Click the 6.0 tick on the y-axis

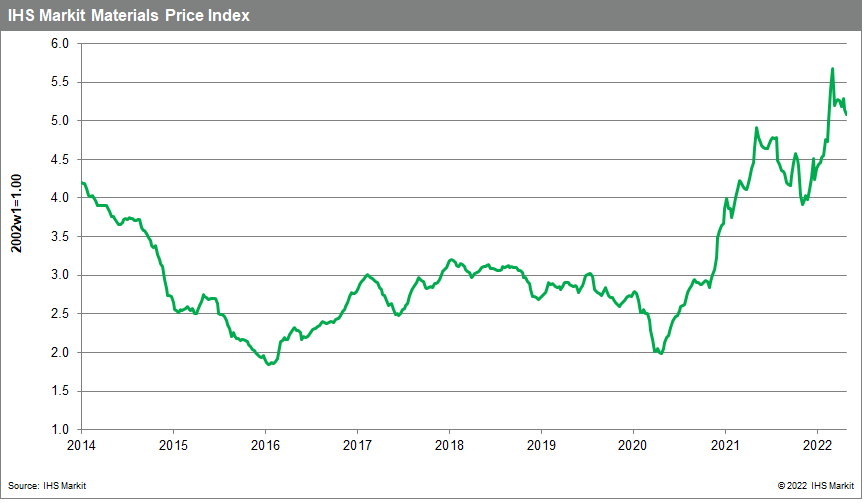(x=58, y=44)
